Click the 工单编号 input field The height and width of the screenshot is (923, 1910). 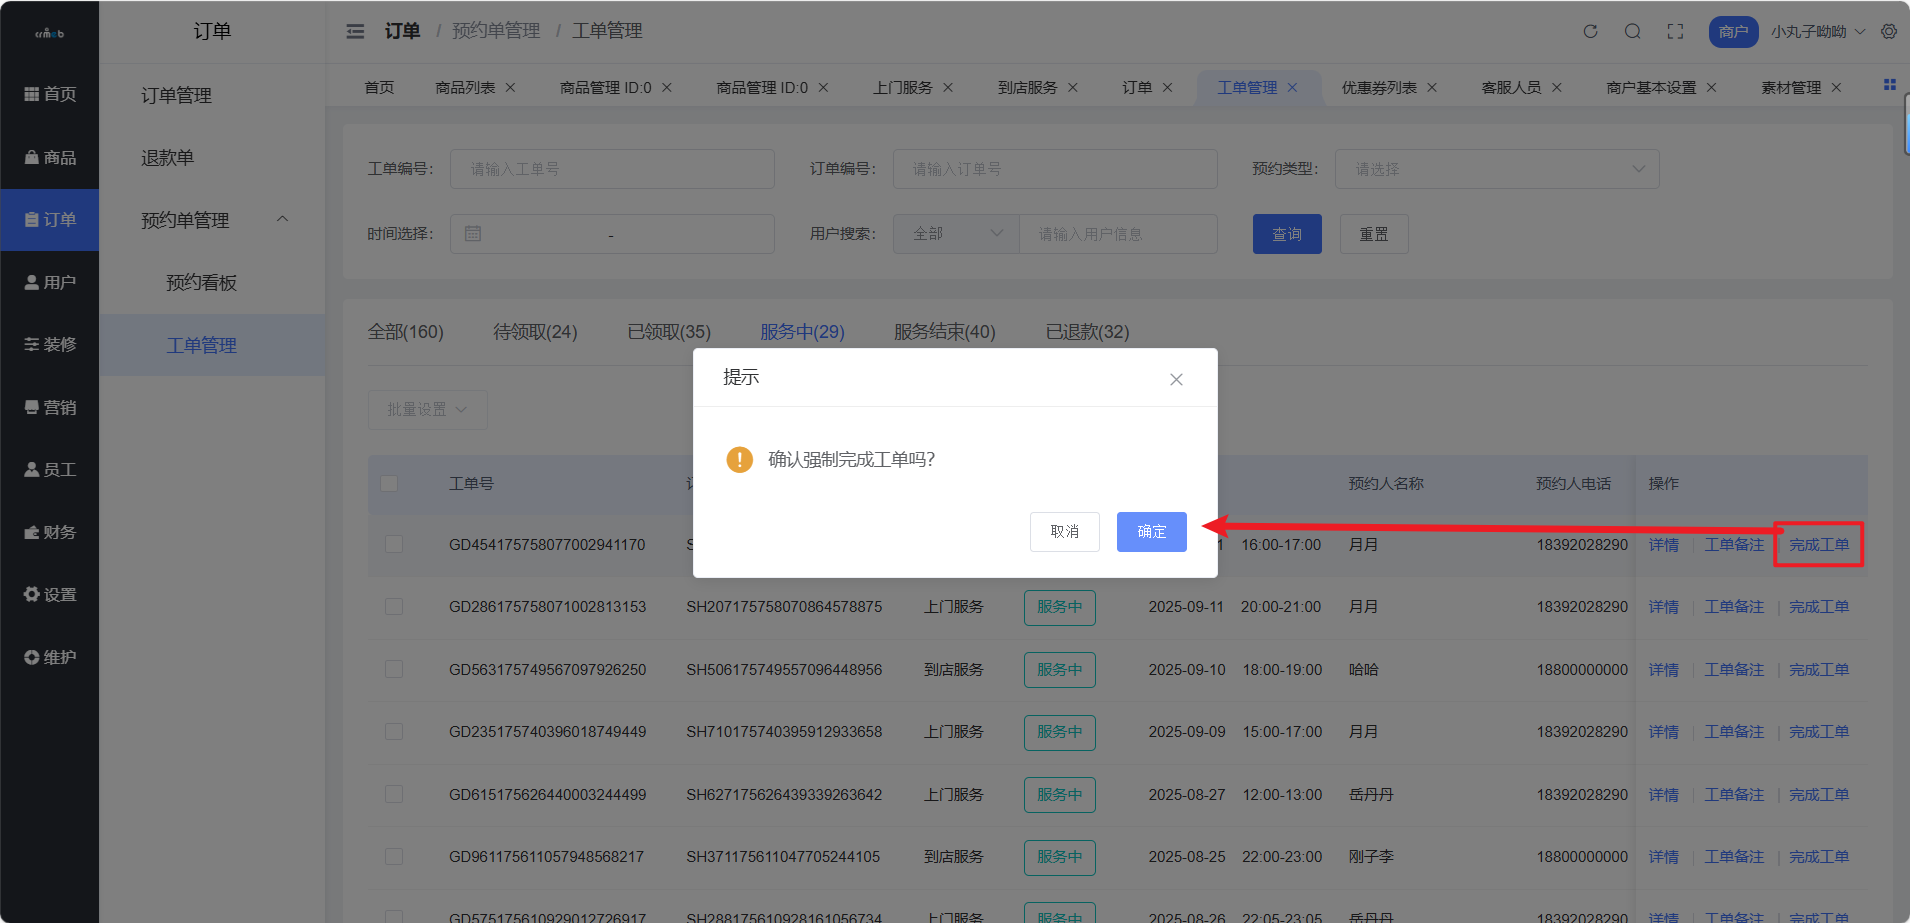[612, 168]
